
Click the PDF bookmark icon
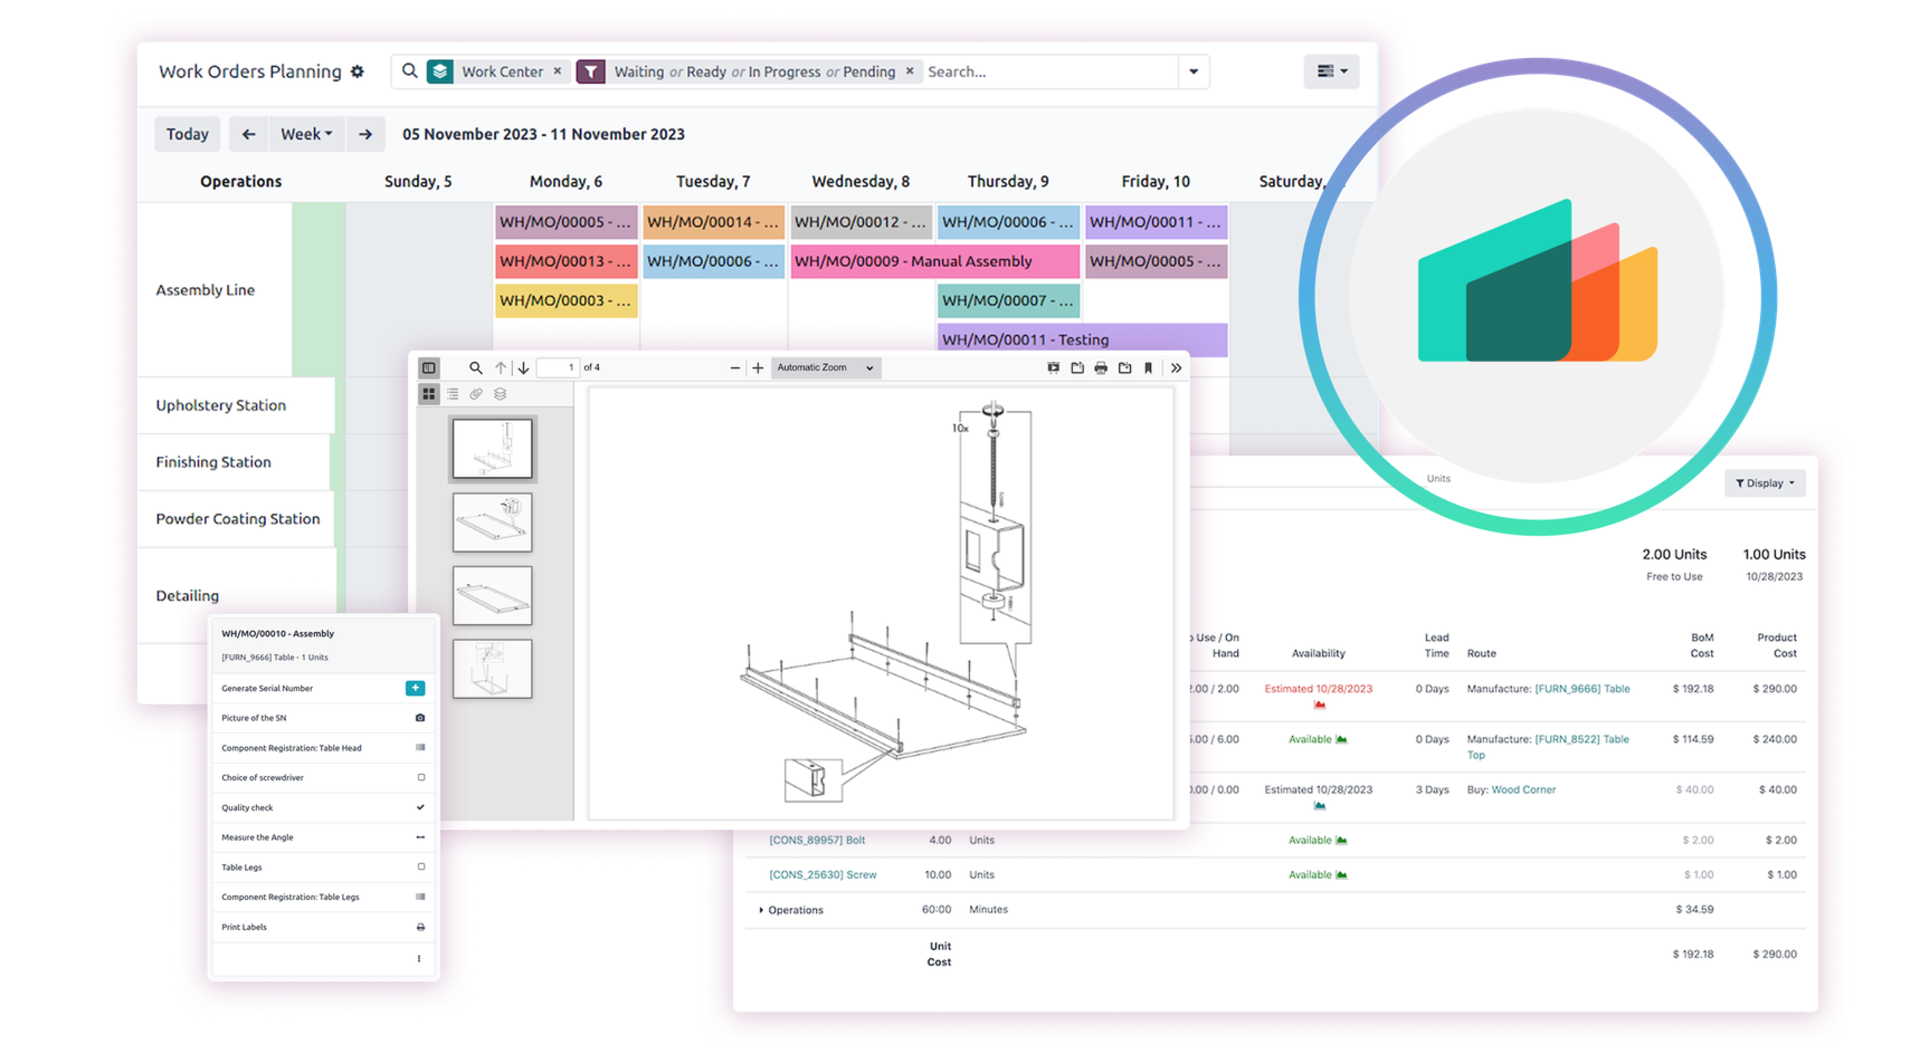(x=1148, y=368)
